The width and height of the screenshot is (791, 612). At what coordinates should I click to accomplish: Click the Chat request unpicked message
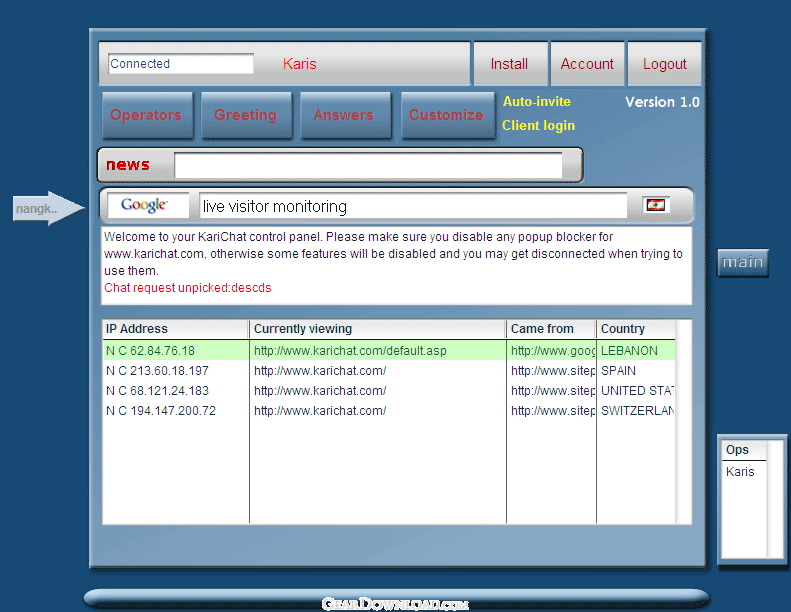pyautogui.click(x=188, y=288)
